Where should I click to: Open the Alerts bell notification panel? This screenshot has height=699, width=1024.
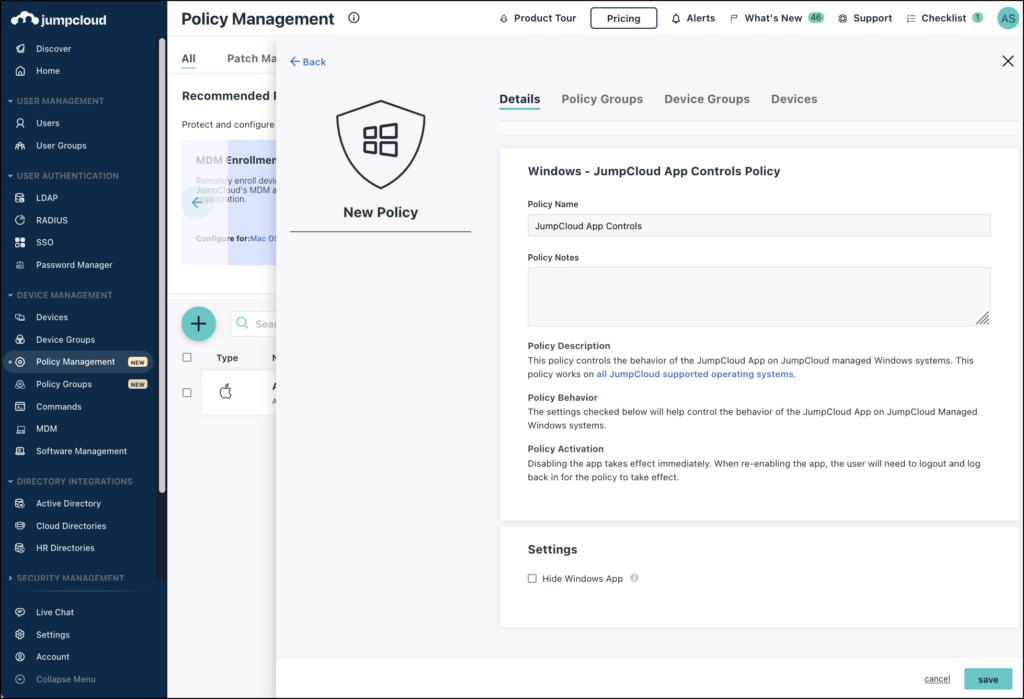tap(693, 17)
